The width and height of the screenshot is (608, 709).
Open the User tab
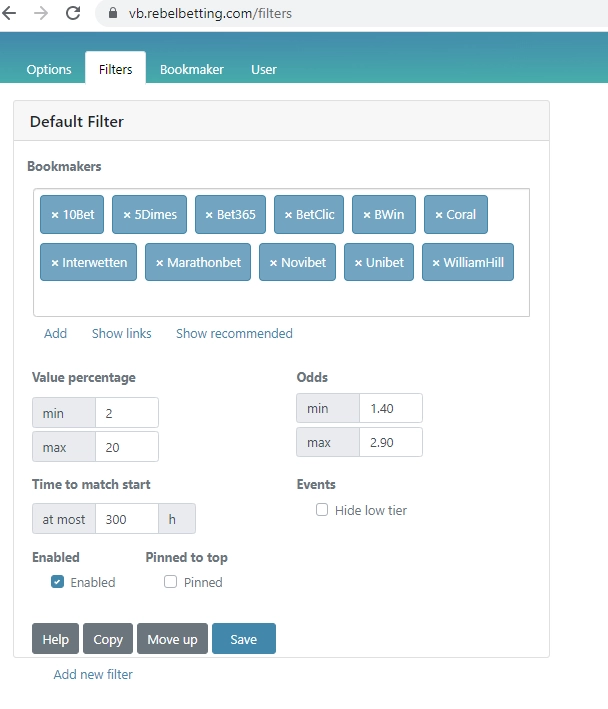[x=264, y=69]
